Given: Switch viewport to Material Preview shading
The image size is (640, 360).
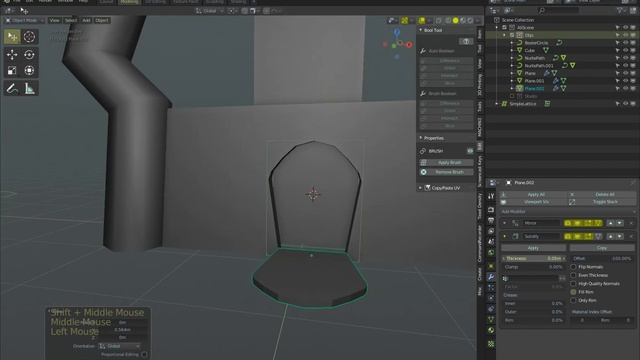Looking at the screenshot, I should click(463, 20).
